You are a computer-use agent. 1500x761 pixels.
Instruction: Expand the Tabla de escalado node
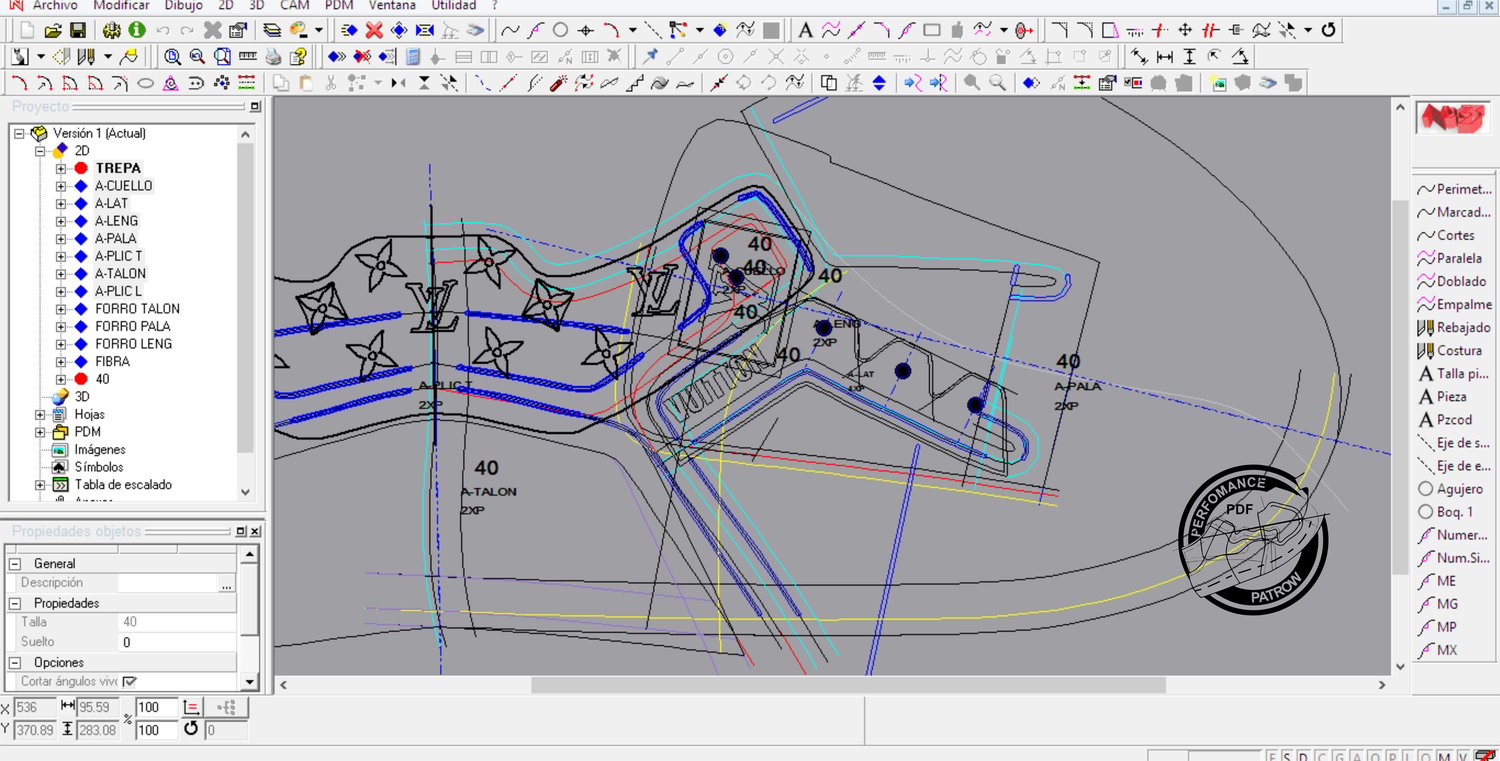(x=40, y=485)
